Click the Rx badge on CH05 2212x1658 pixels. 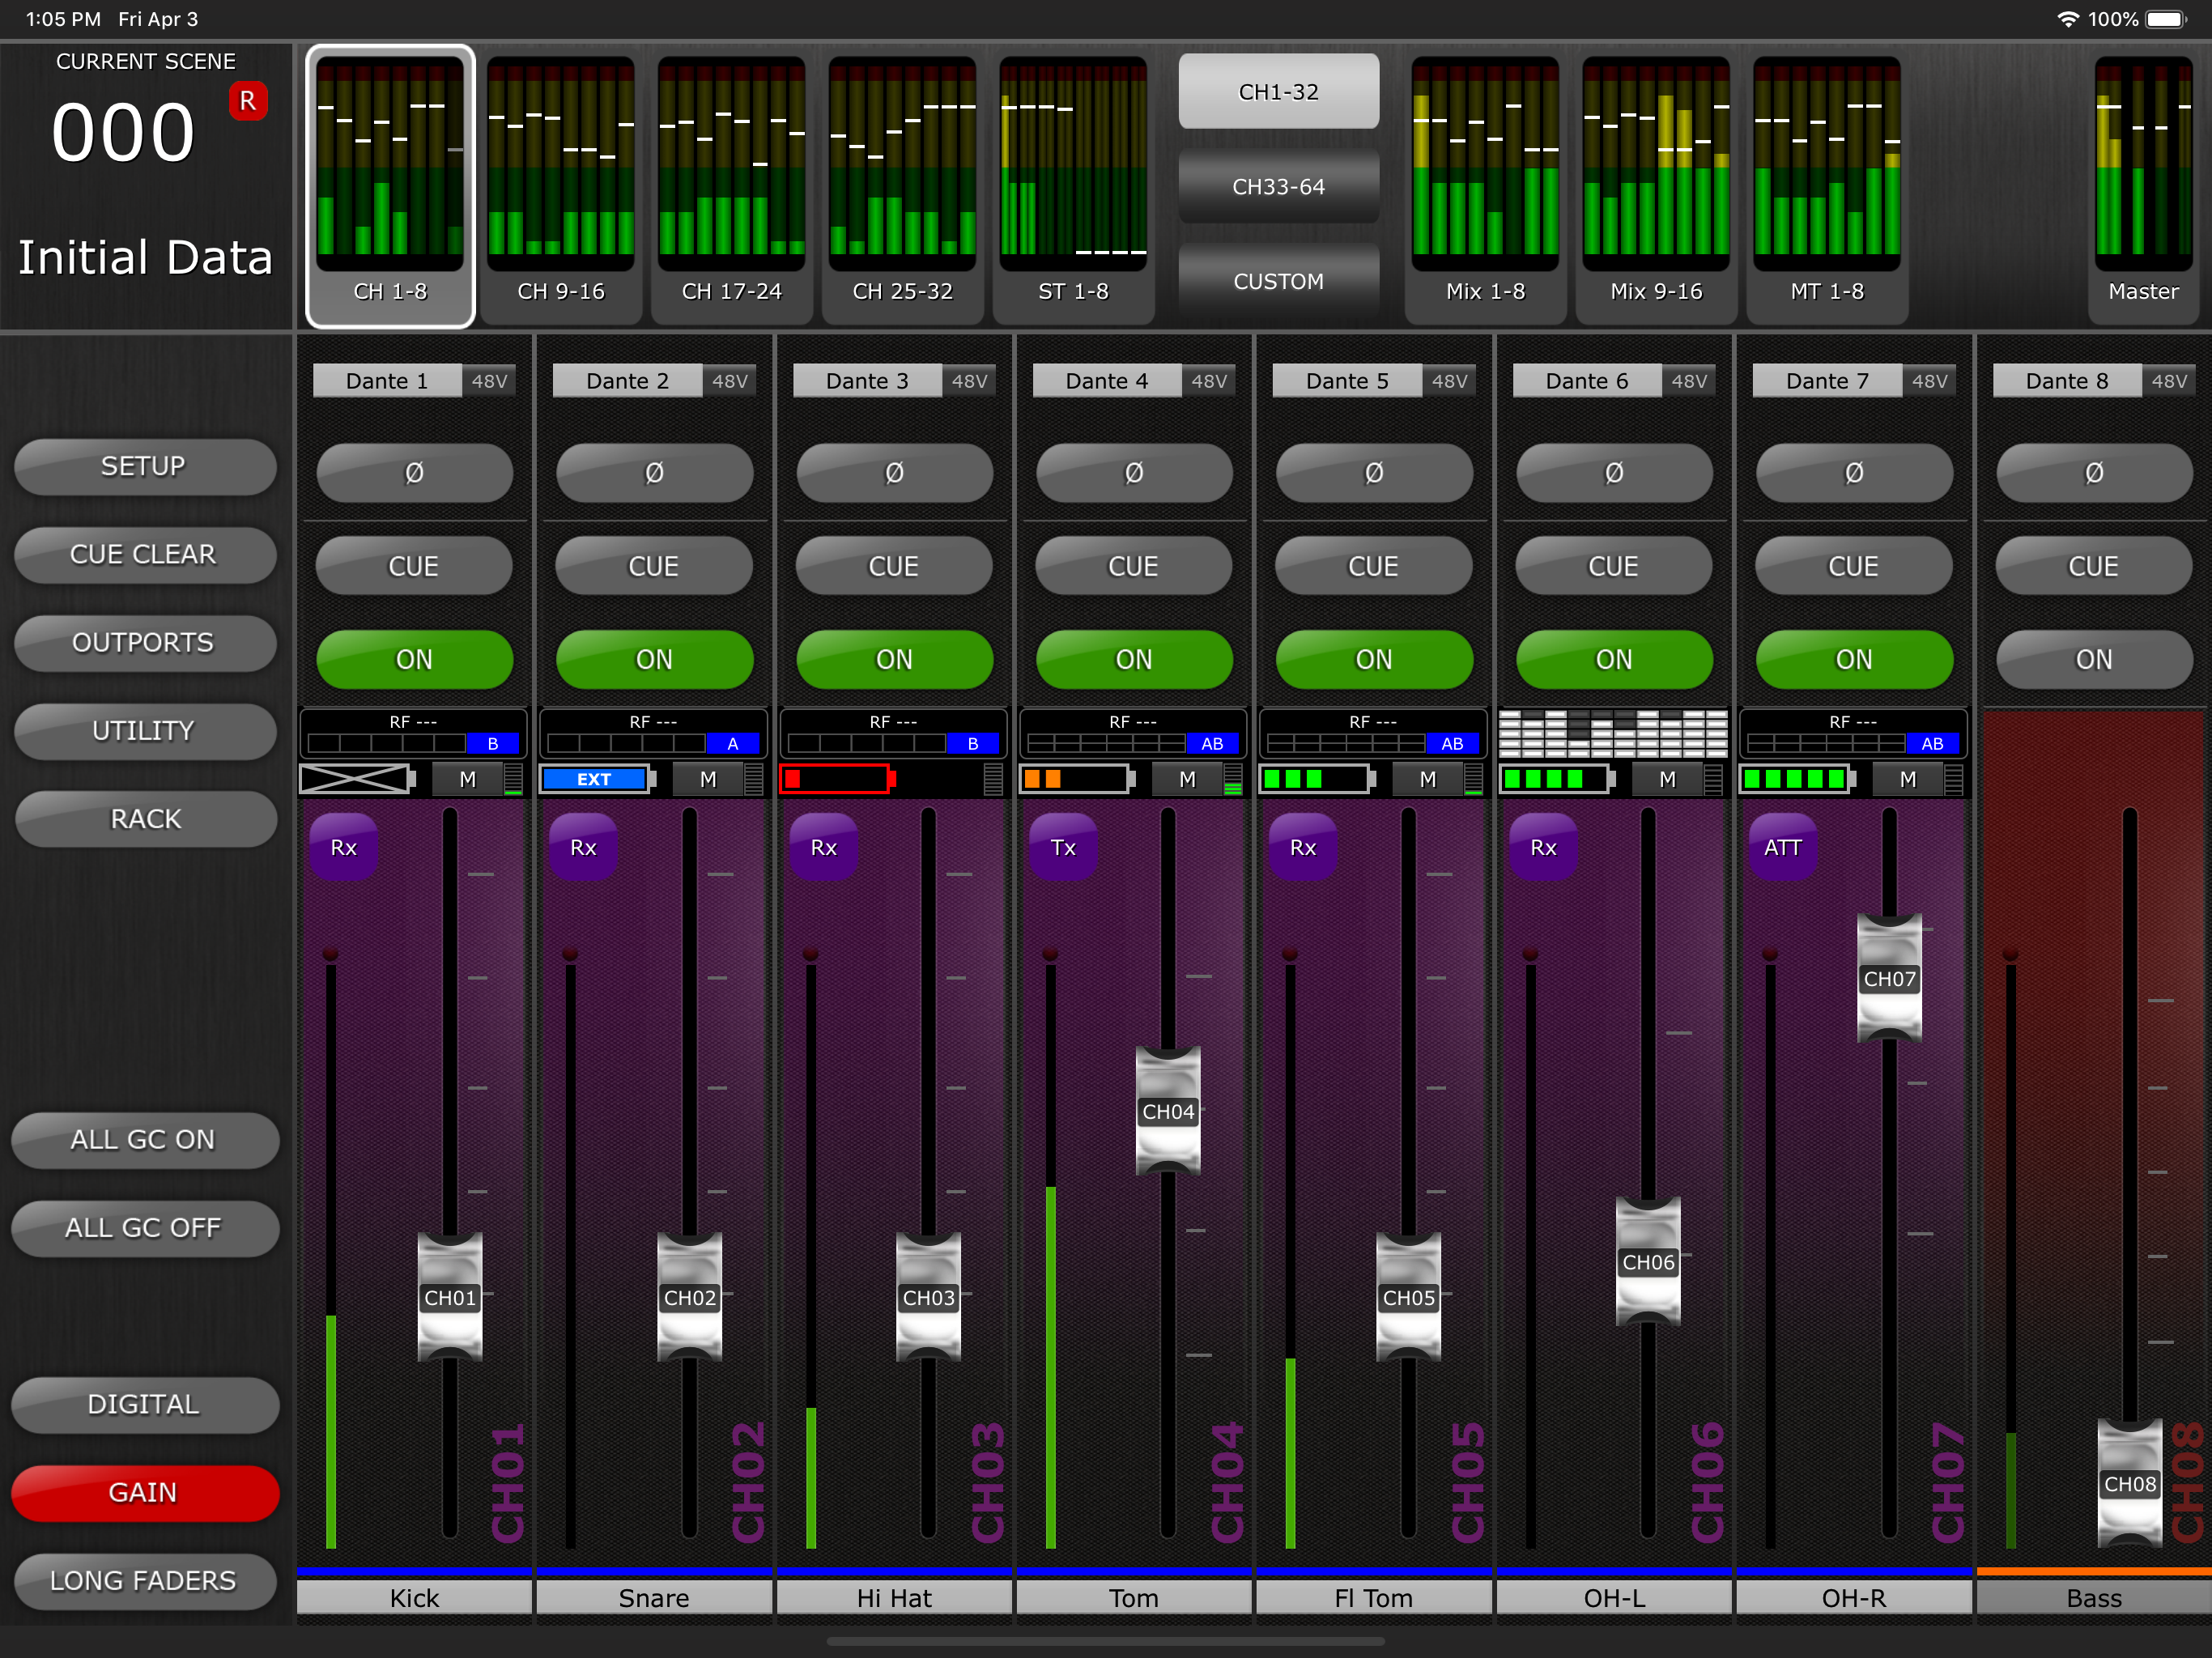1303,847
